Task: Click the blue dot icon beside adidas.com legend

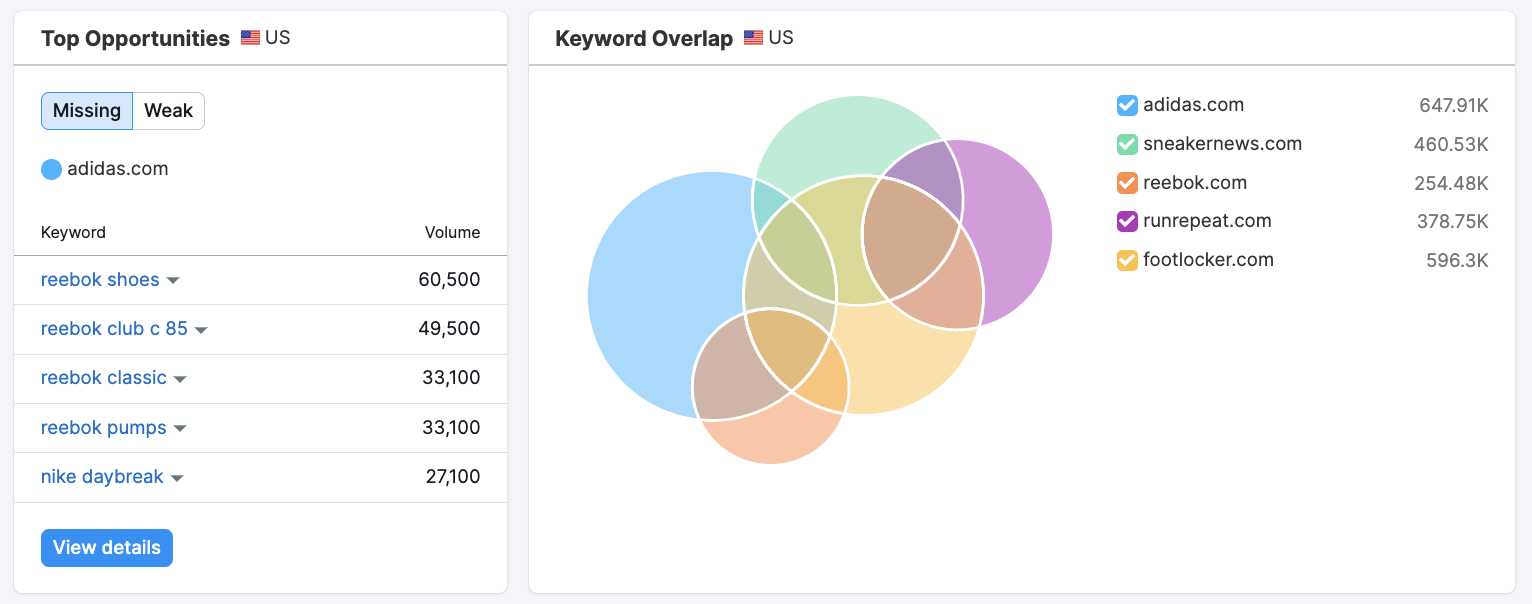Action: coord(51,169)
